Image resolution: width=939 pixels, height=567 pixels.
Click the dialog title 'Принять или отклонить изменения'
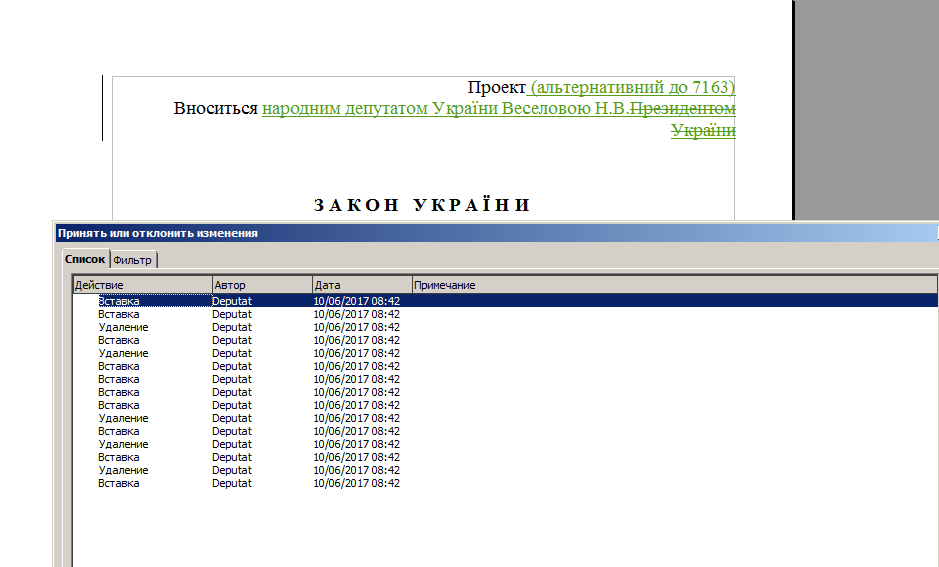tap(158, 234)
